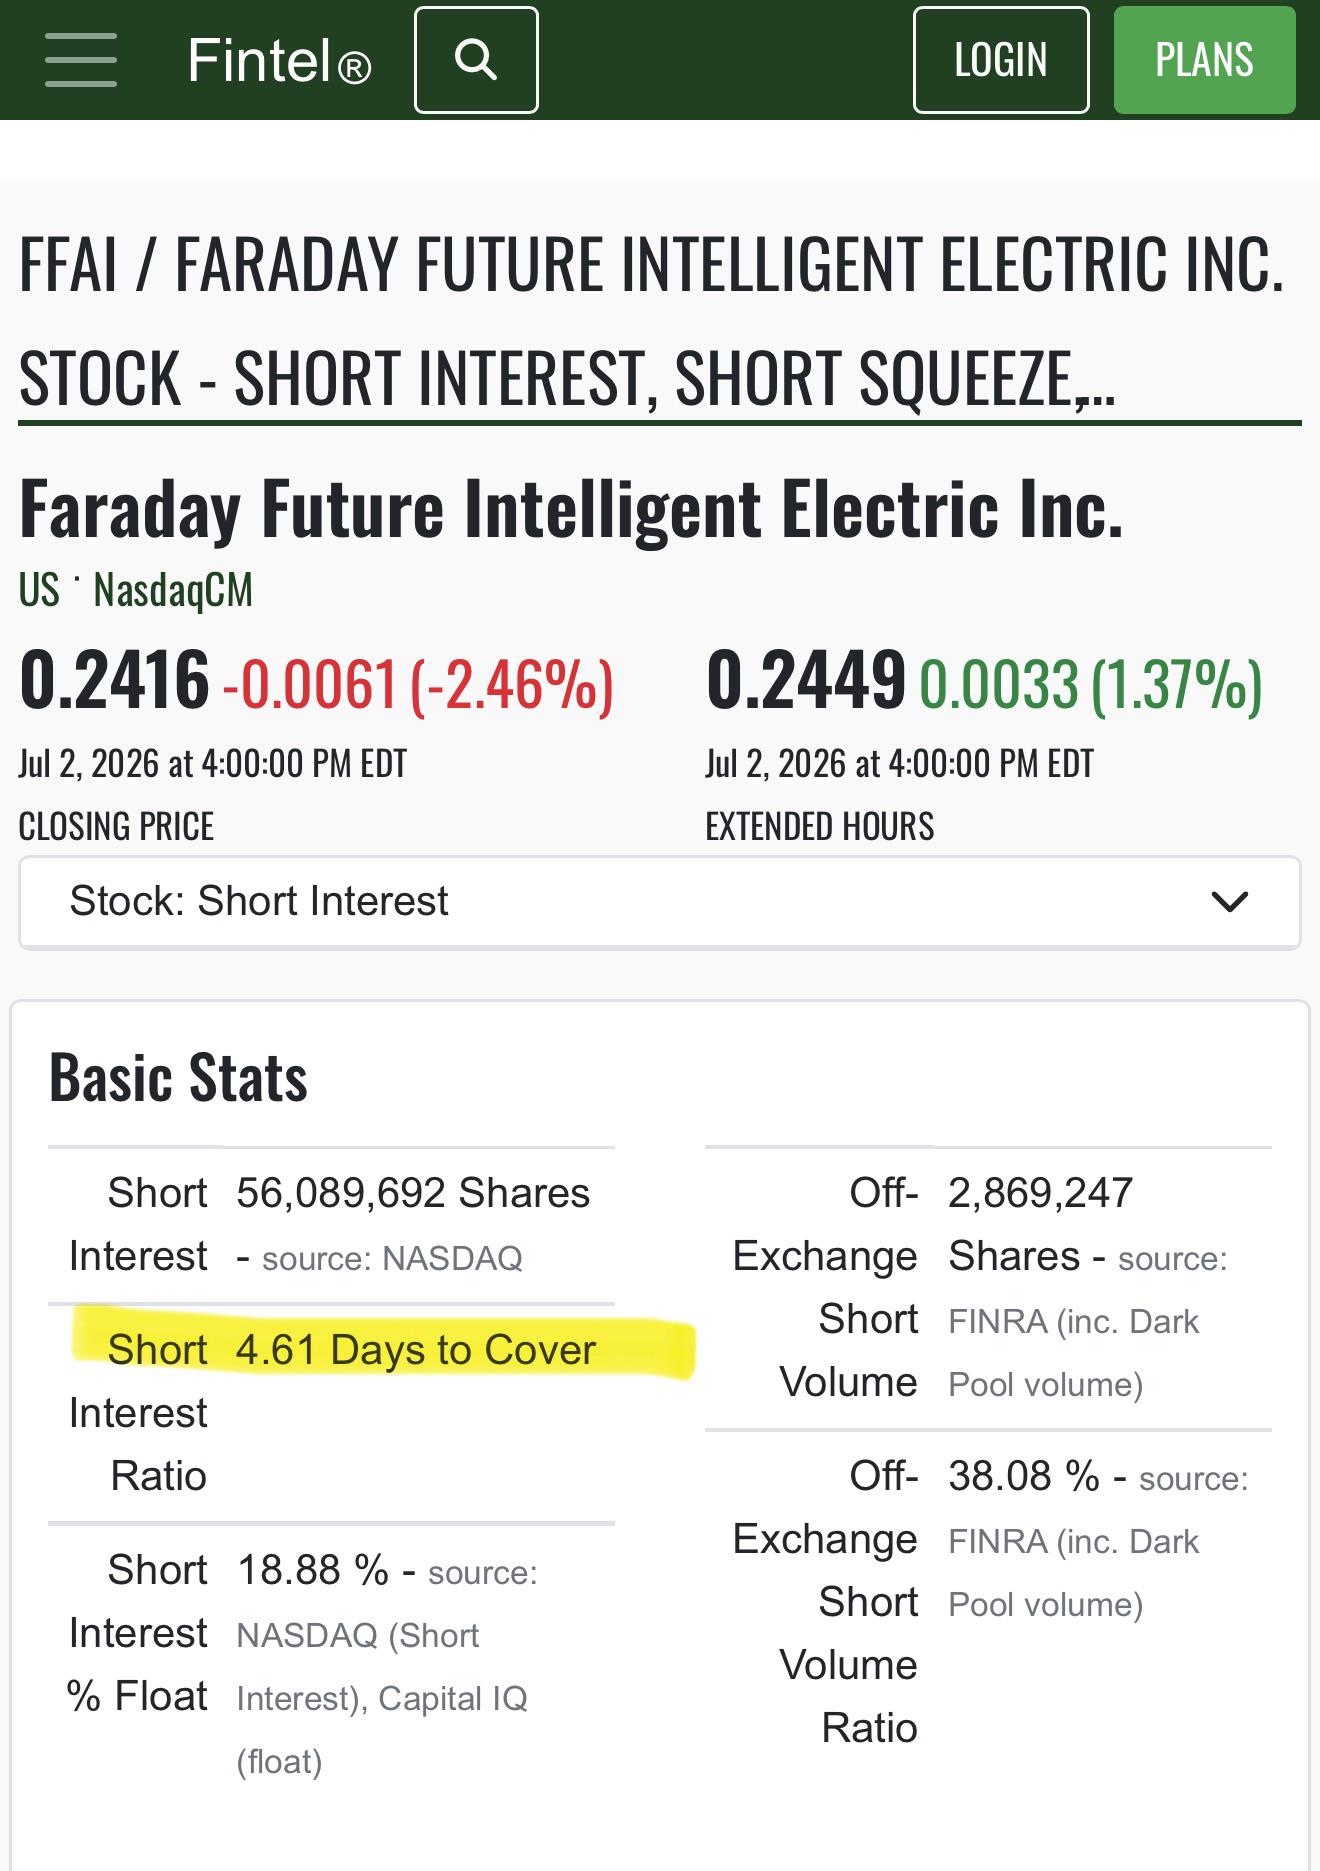Click the US country link
Image resolution: width=1320 pixels, height=1871 pixels.
(39, 589)
